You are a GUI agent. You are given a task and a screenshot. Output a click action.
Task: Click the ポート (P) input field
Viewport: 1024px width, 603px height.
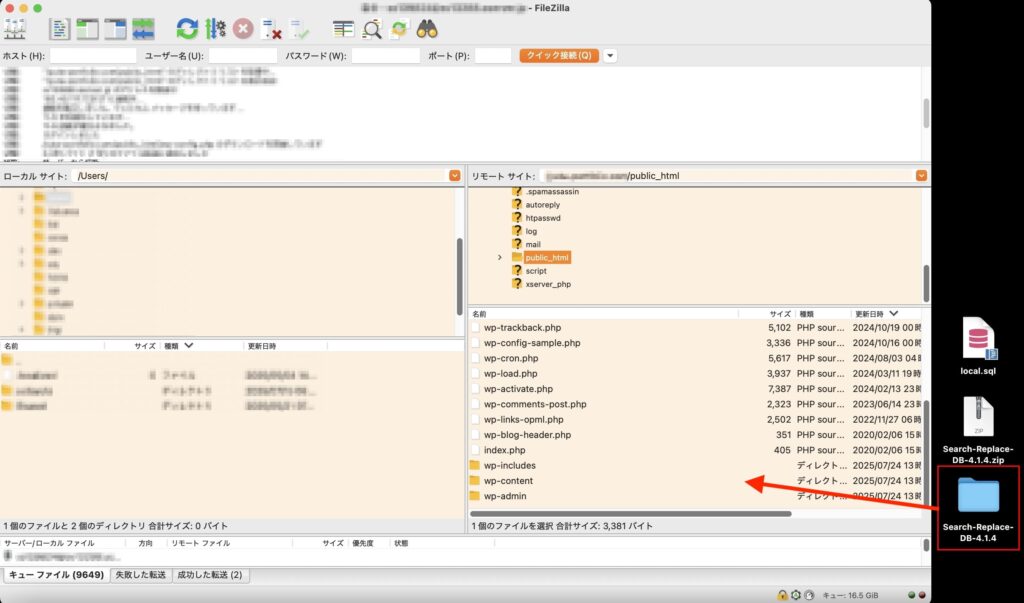coord(493,56)
